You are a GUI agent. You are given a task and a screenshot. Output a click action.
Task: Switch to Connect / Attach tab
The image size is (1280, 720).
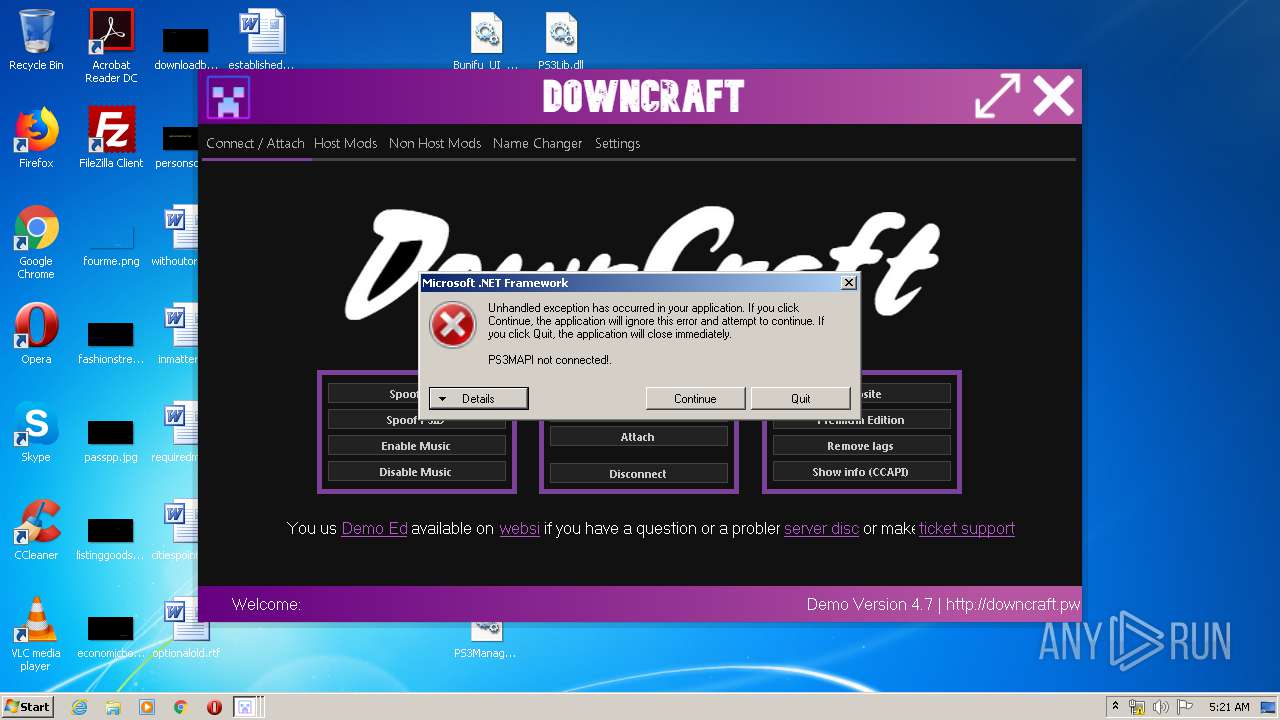255,143
